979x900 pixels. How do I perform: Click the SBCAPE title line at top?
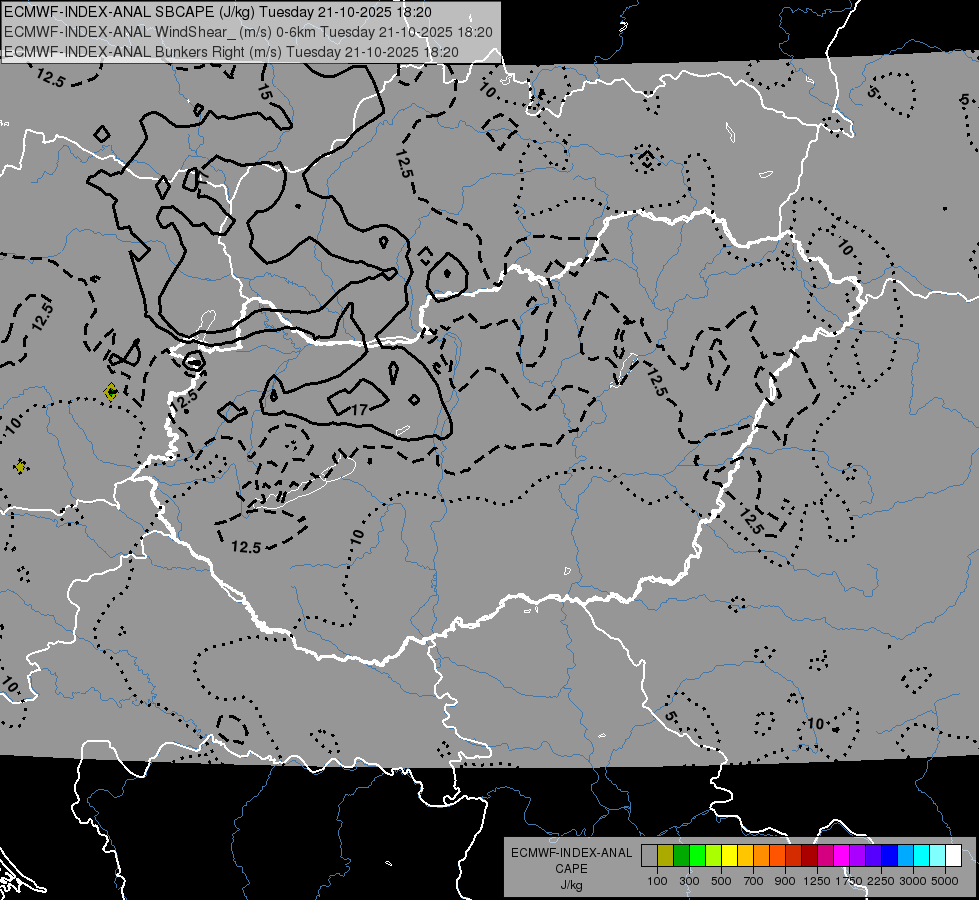click(218, 12)
